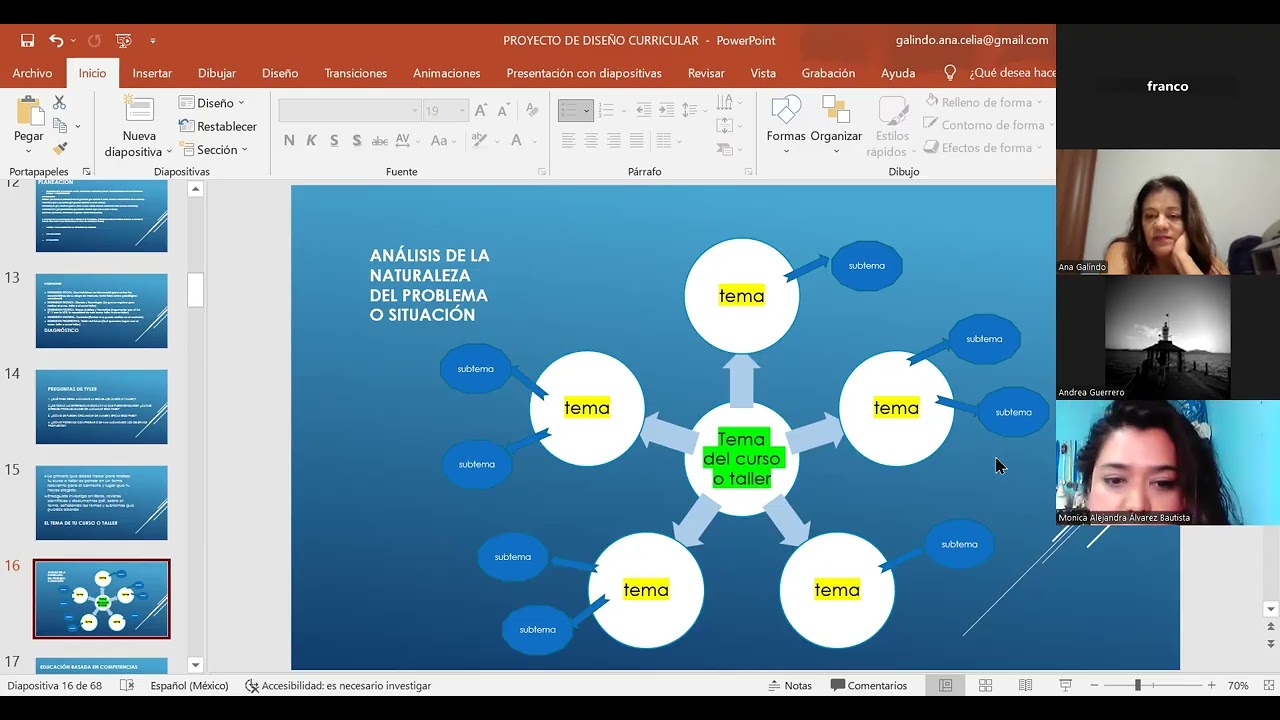Click text highlight color pen

pos(480,141)
